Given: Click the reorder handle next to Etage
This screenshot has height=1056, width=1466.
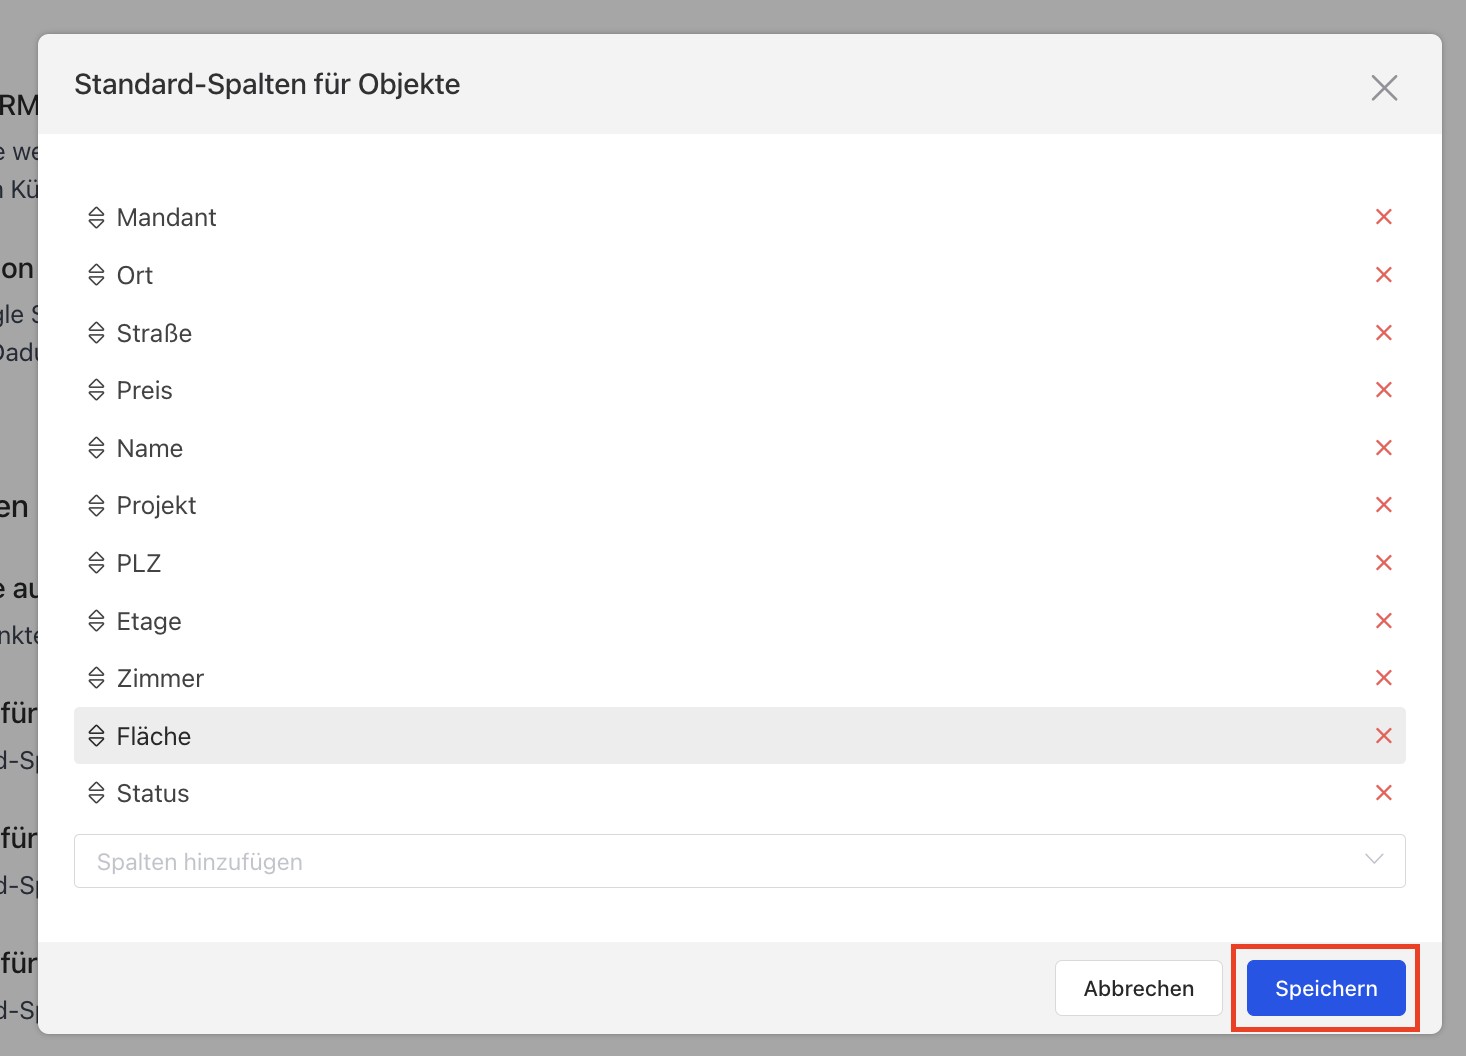Looking at the screenshot, I should (x=96, y=621).
